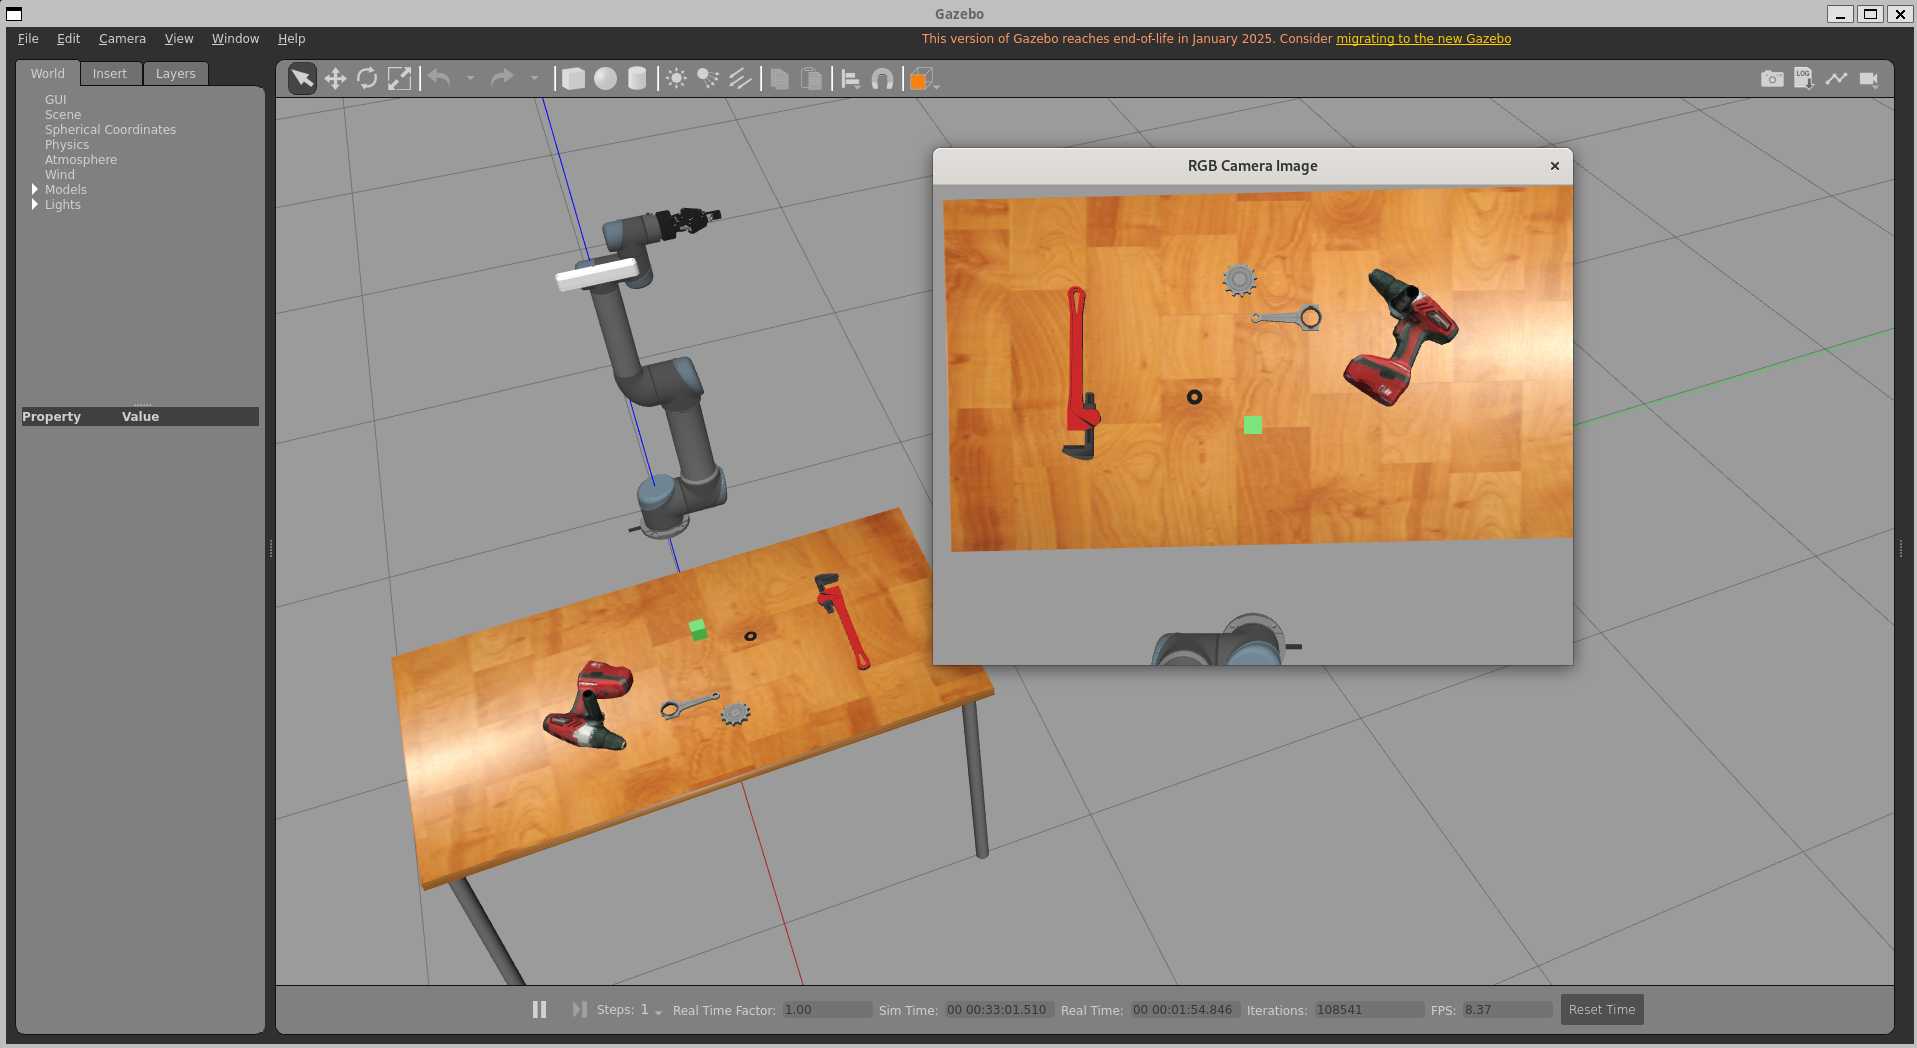Close the RGB Camera Image window
Viewport: 1917px width, 1048px height.
[x=1555, y=166]
